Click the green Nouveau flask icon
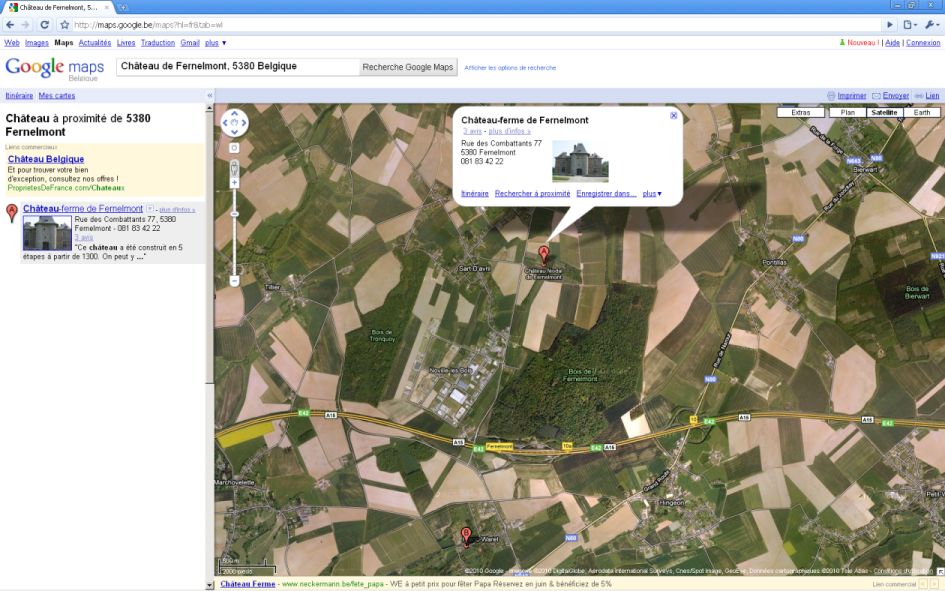Viewport: 945px width, 591px height. click(842, 43)
